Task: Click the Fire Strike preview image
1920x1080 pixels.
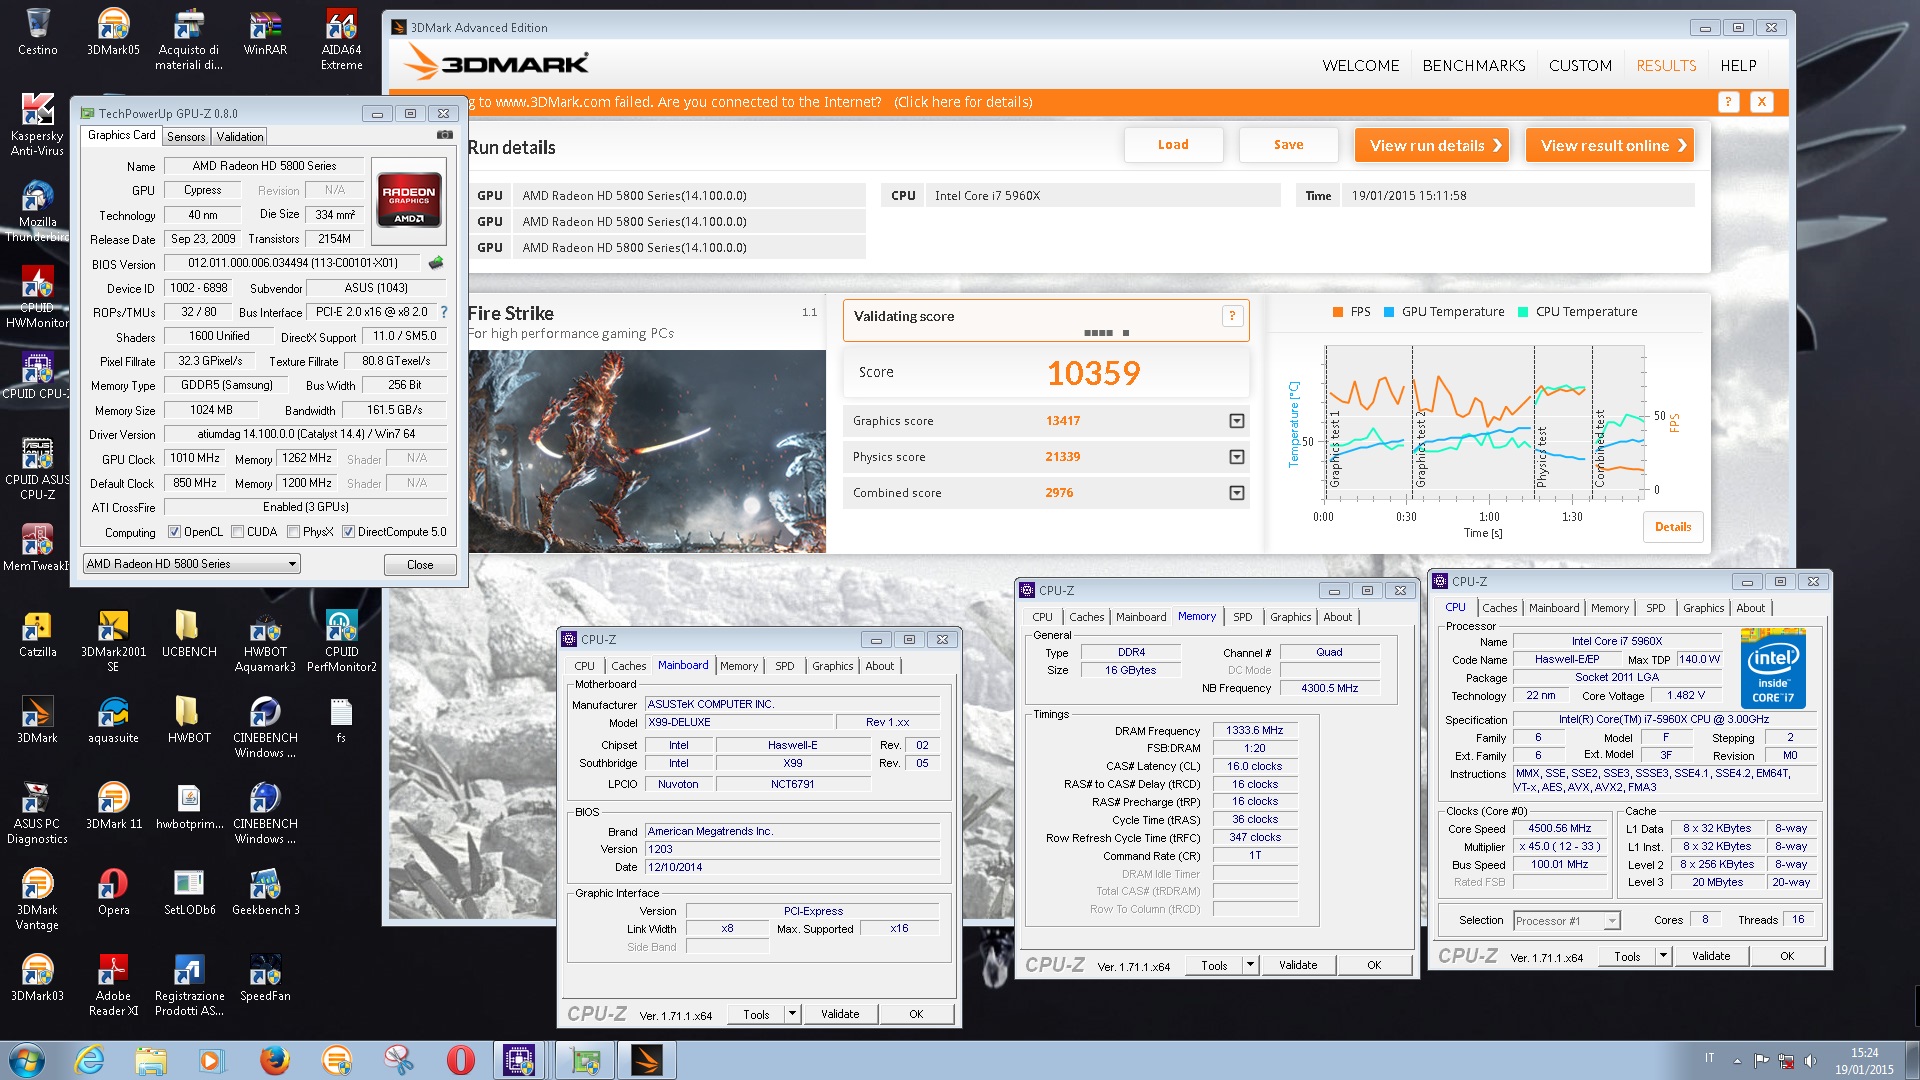Action: [x=646, y=451]
